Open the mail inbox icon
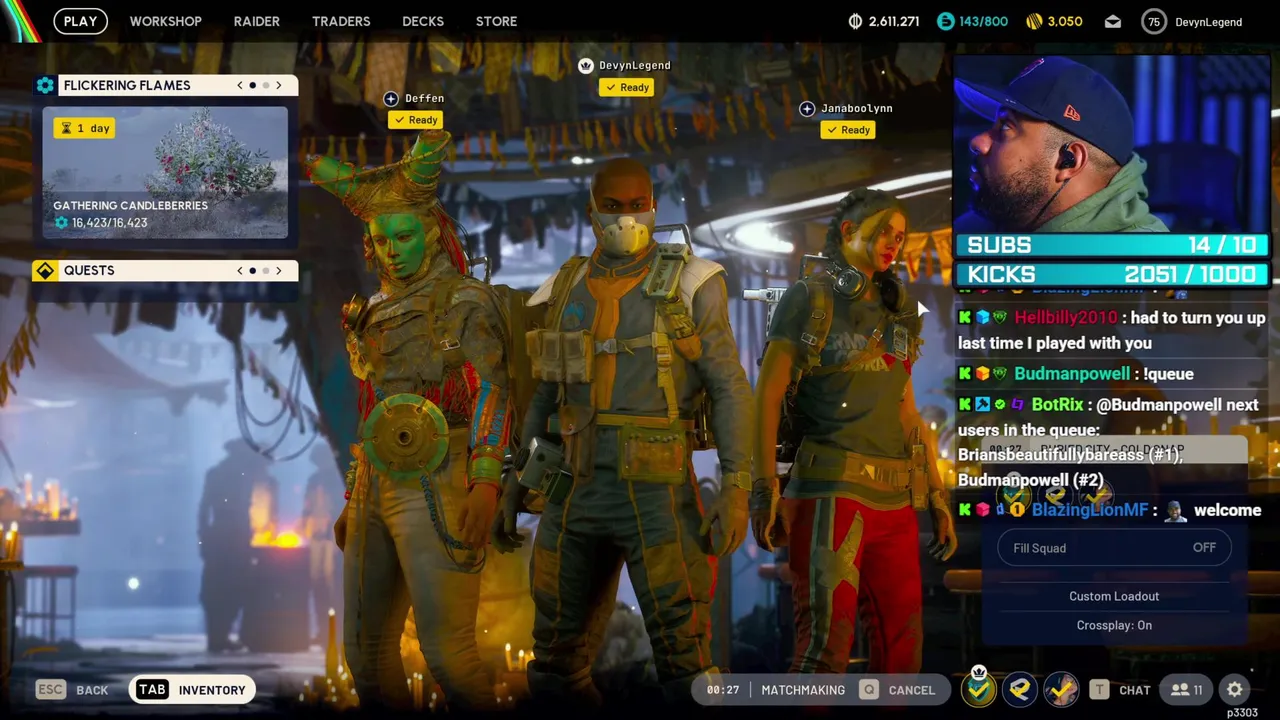 (1112, 21)
